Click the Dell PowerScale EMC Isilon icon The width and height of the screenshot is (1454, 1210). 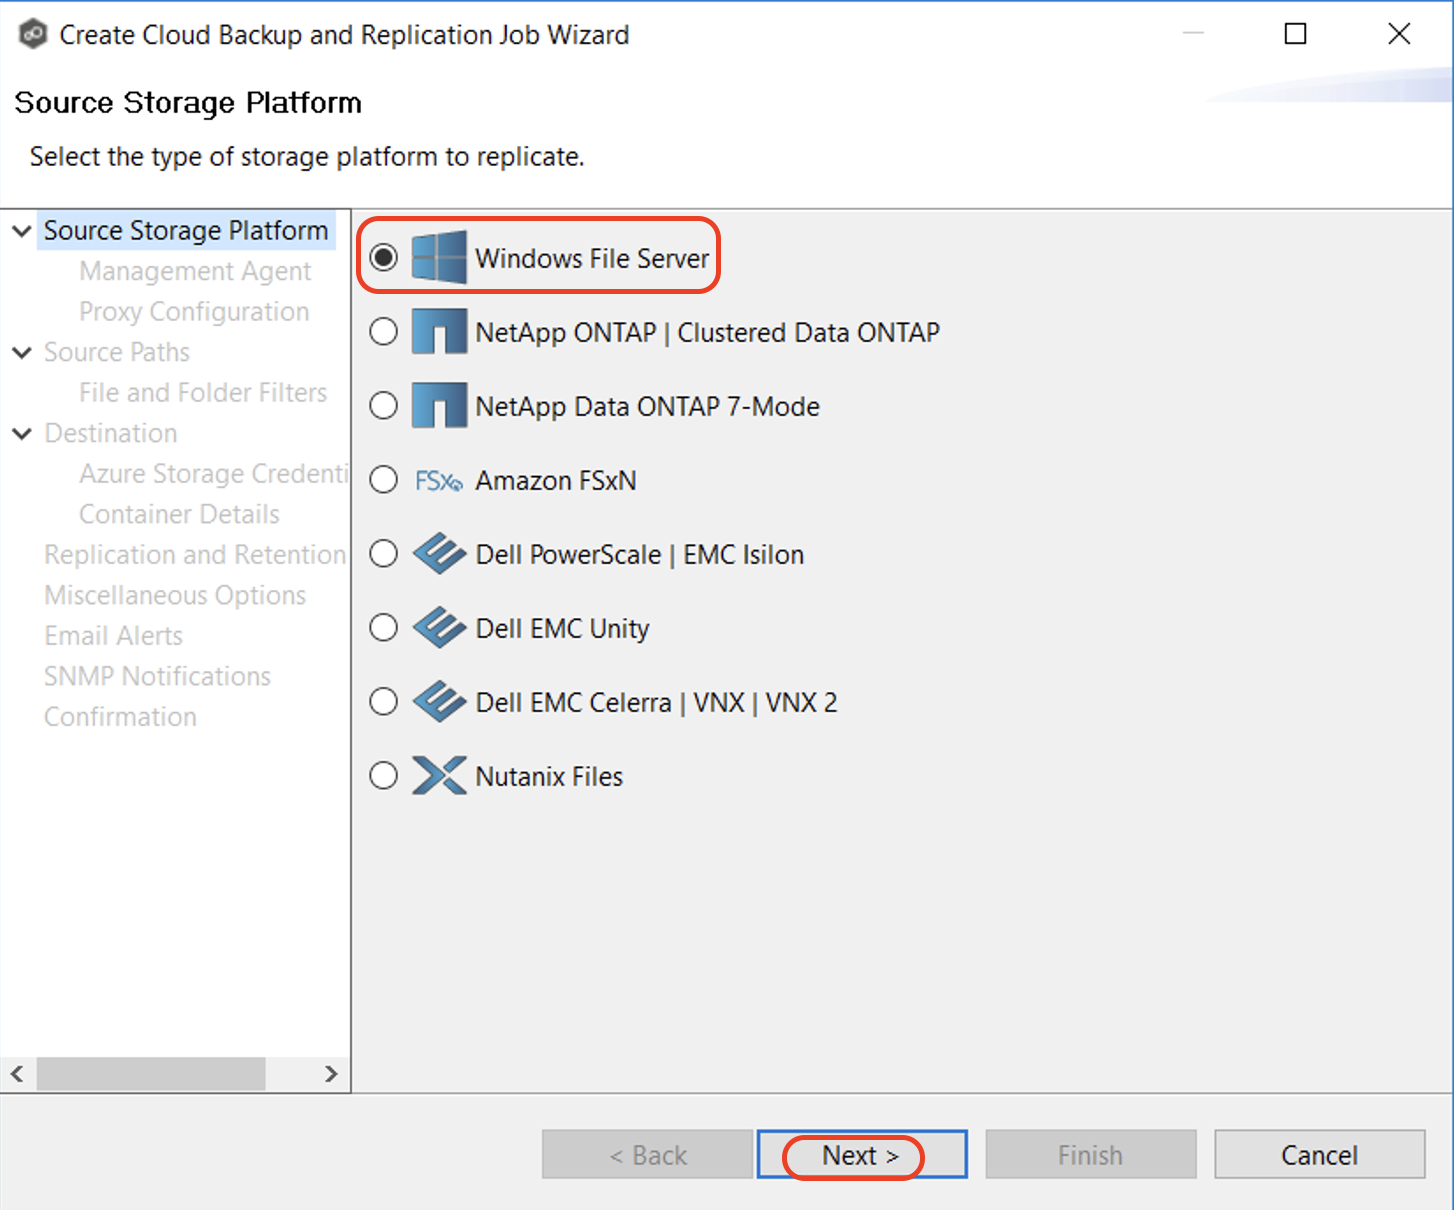(x=439, y=554)
